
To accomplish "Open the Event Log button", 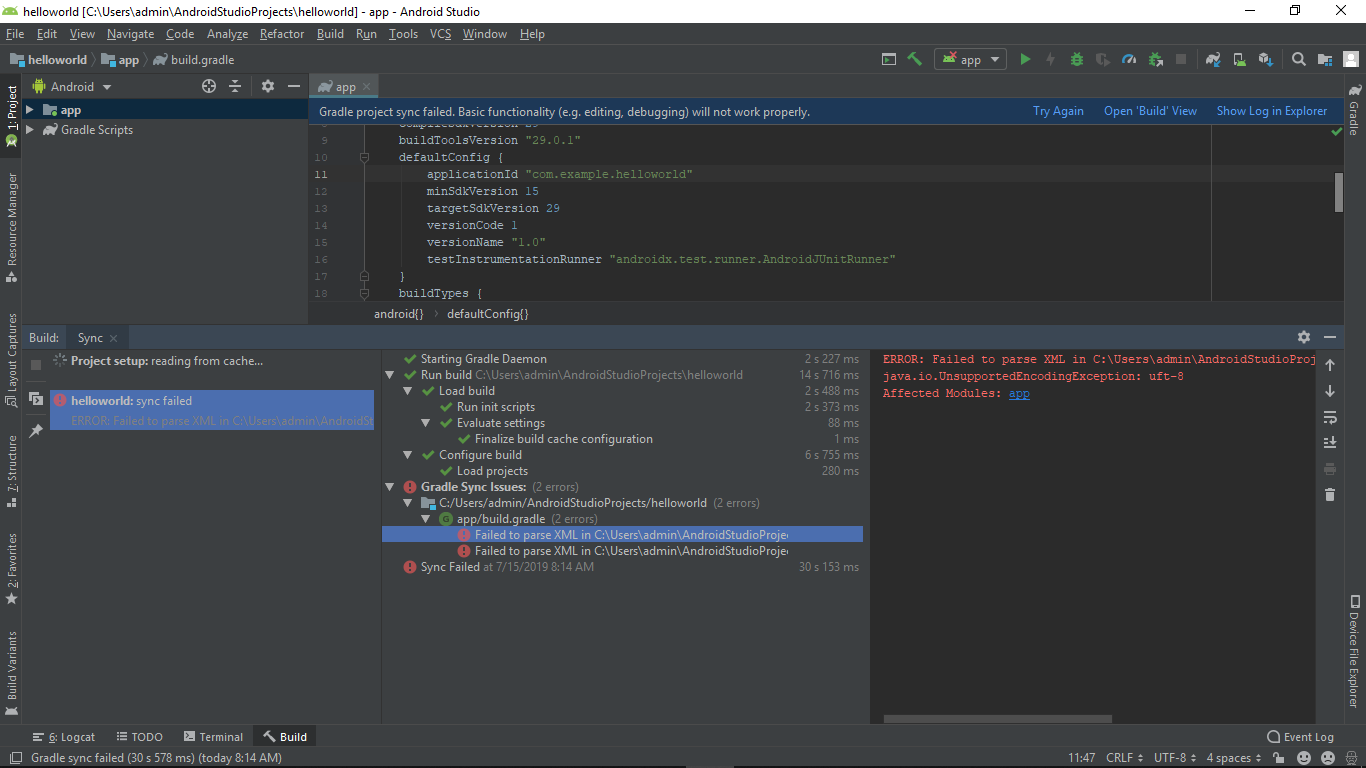I will tap(1300, 737).
